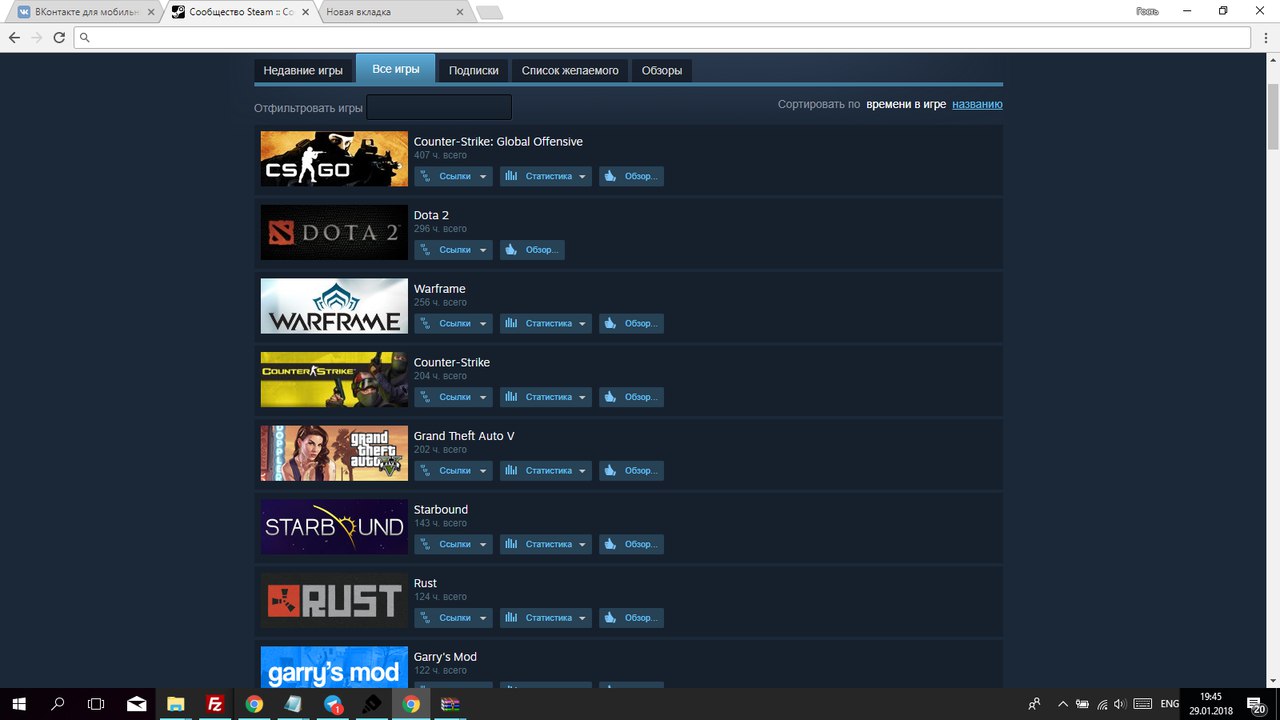Write a review (Обзор) for Grand Theft Auto V
The image size is (1280, 720).
[x=631, y=470]
